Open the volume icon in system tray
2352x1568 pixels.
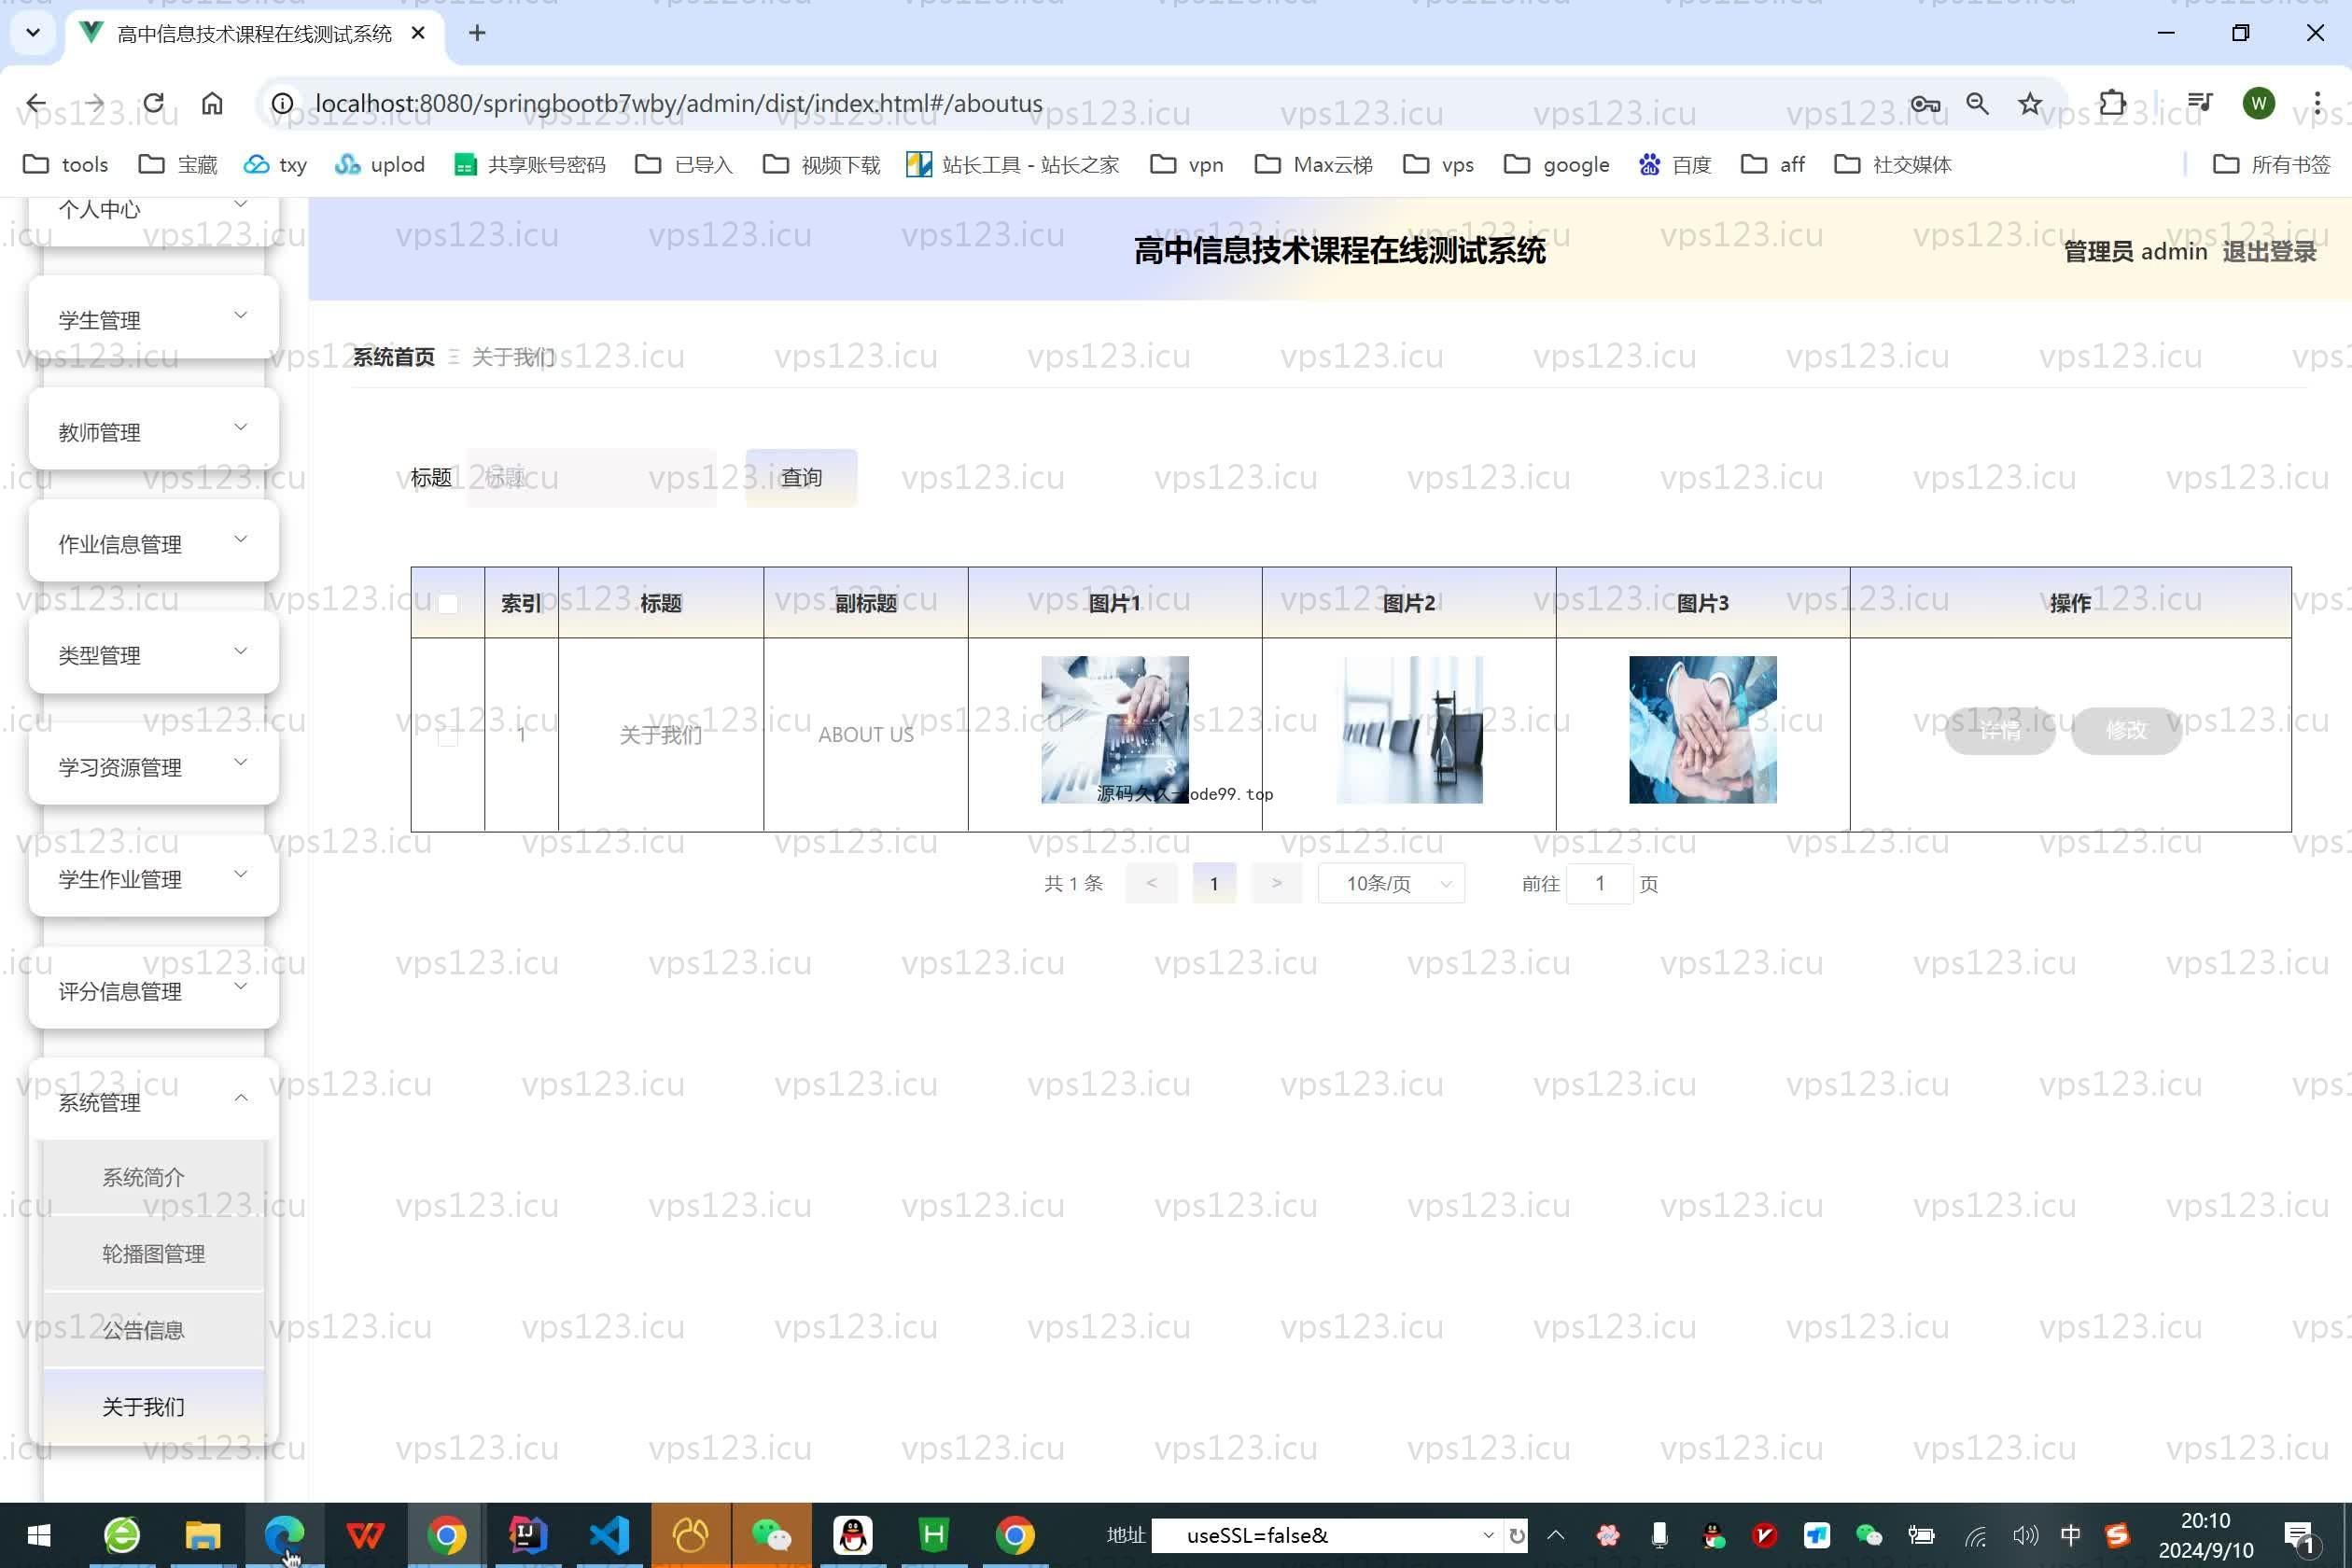click(2026, 1535)
